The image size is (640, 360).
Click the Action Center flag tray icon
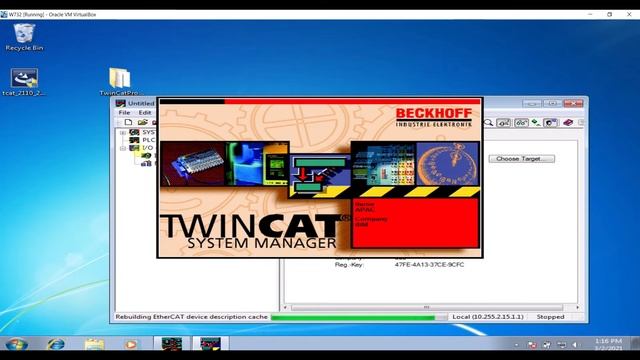click(532, 345)
